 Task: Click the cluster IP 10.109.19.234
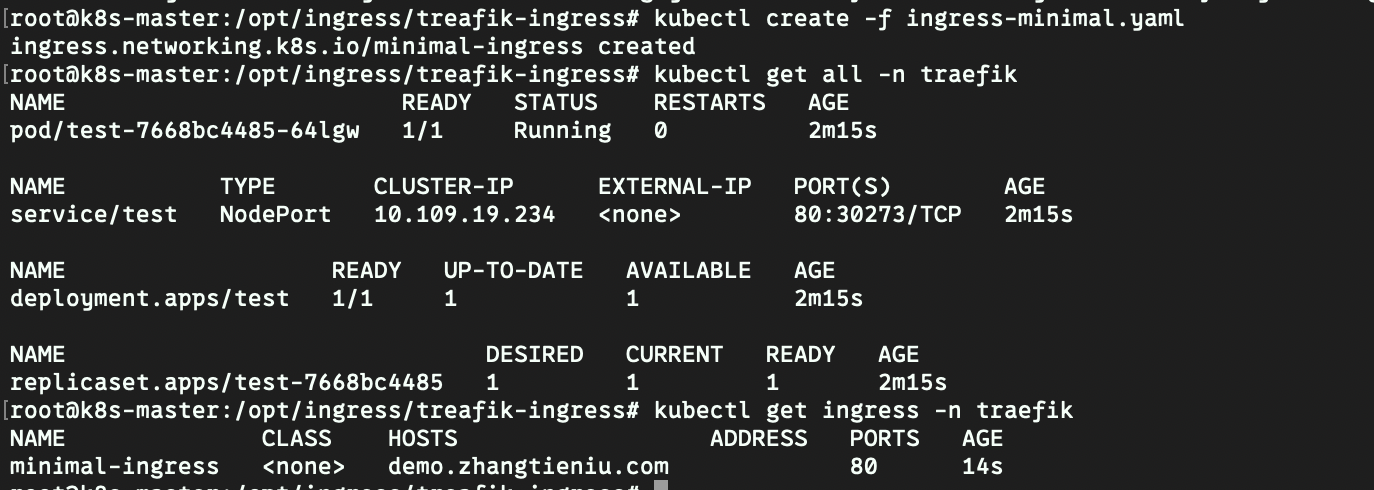click(x=464, y=214)
